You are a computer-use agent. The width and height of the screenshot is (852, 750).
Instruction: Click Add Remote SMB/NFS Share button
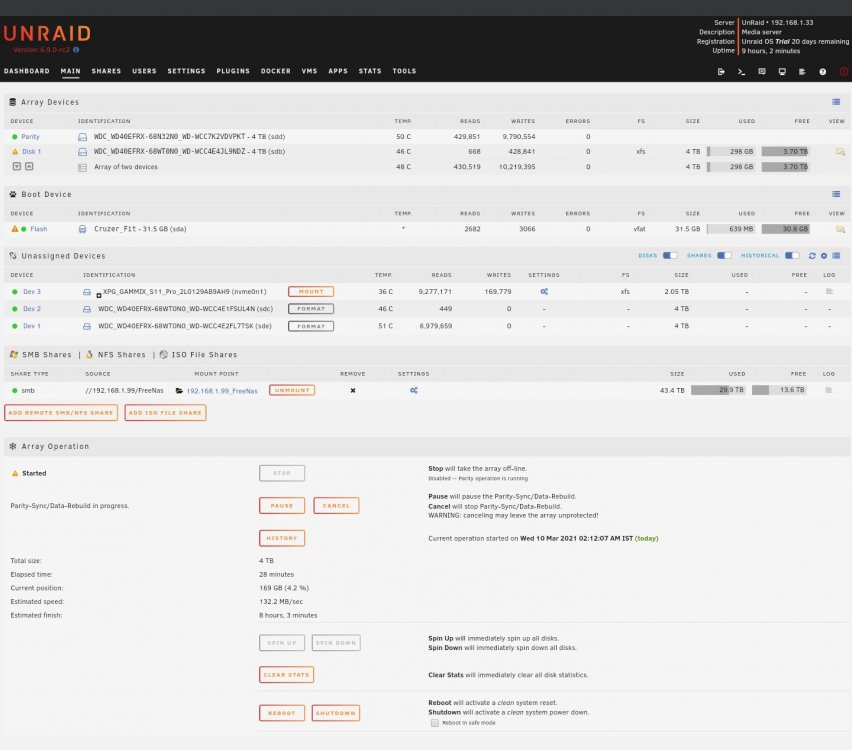tap(61, 412)
